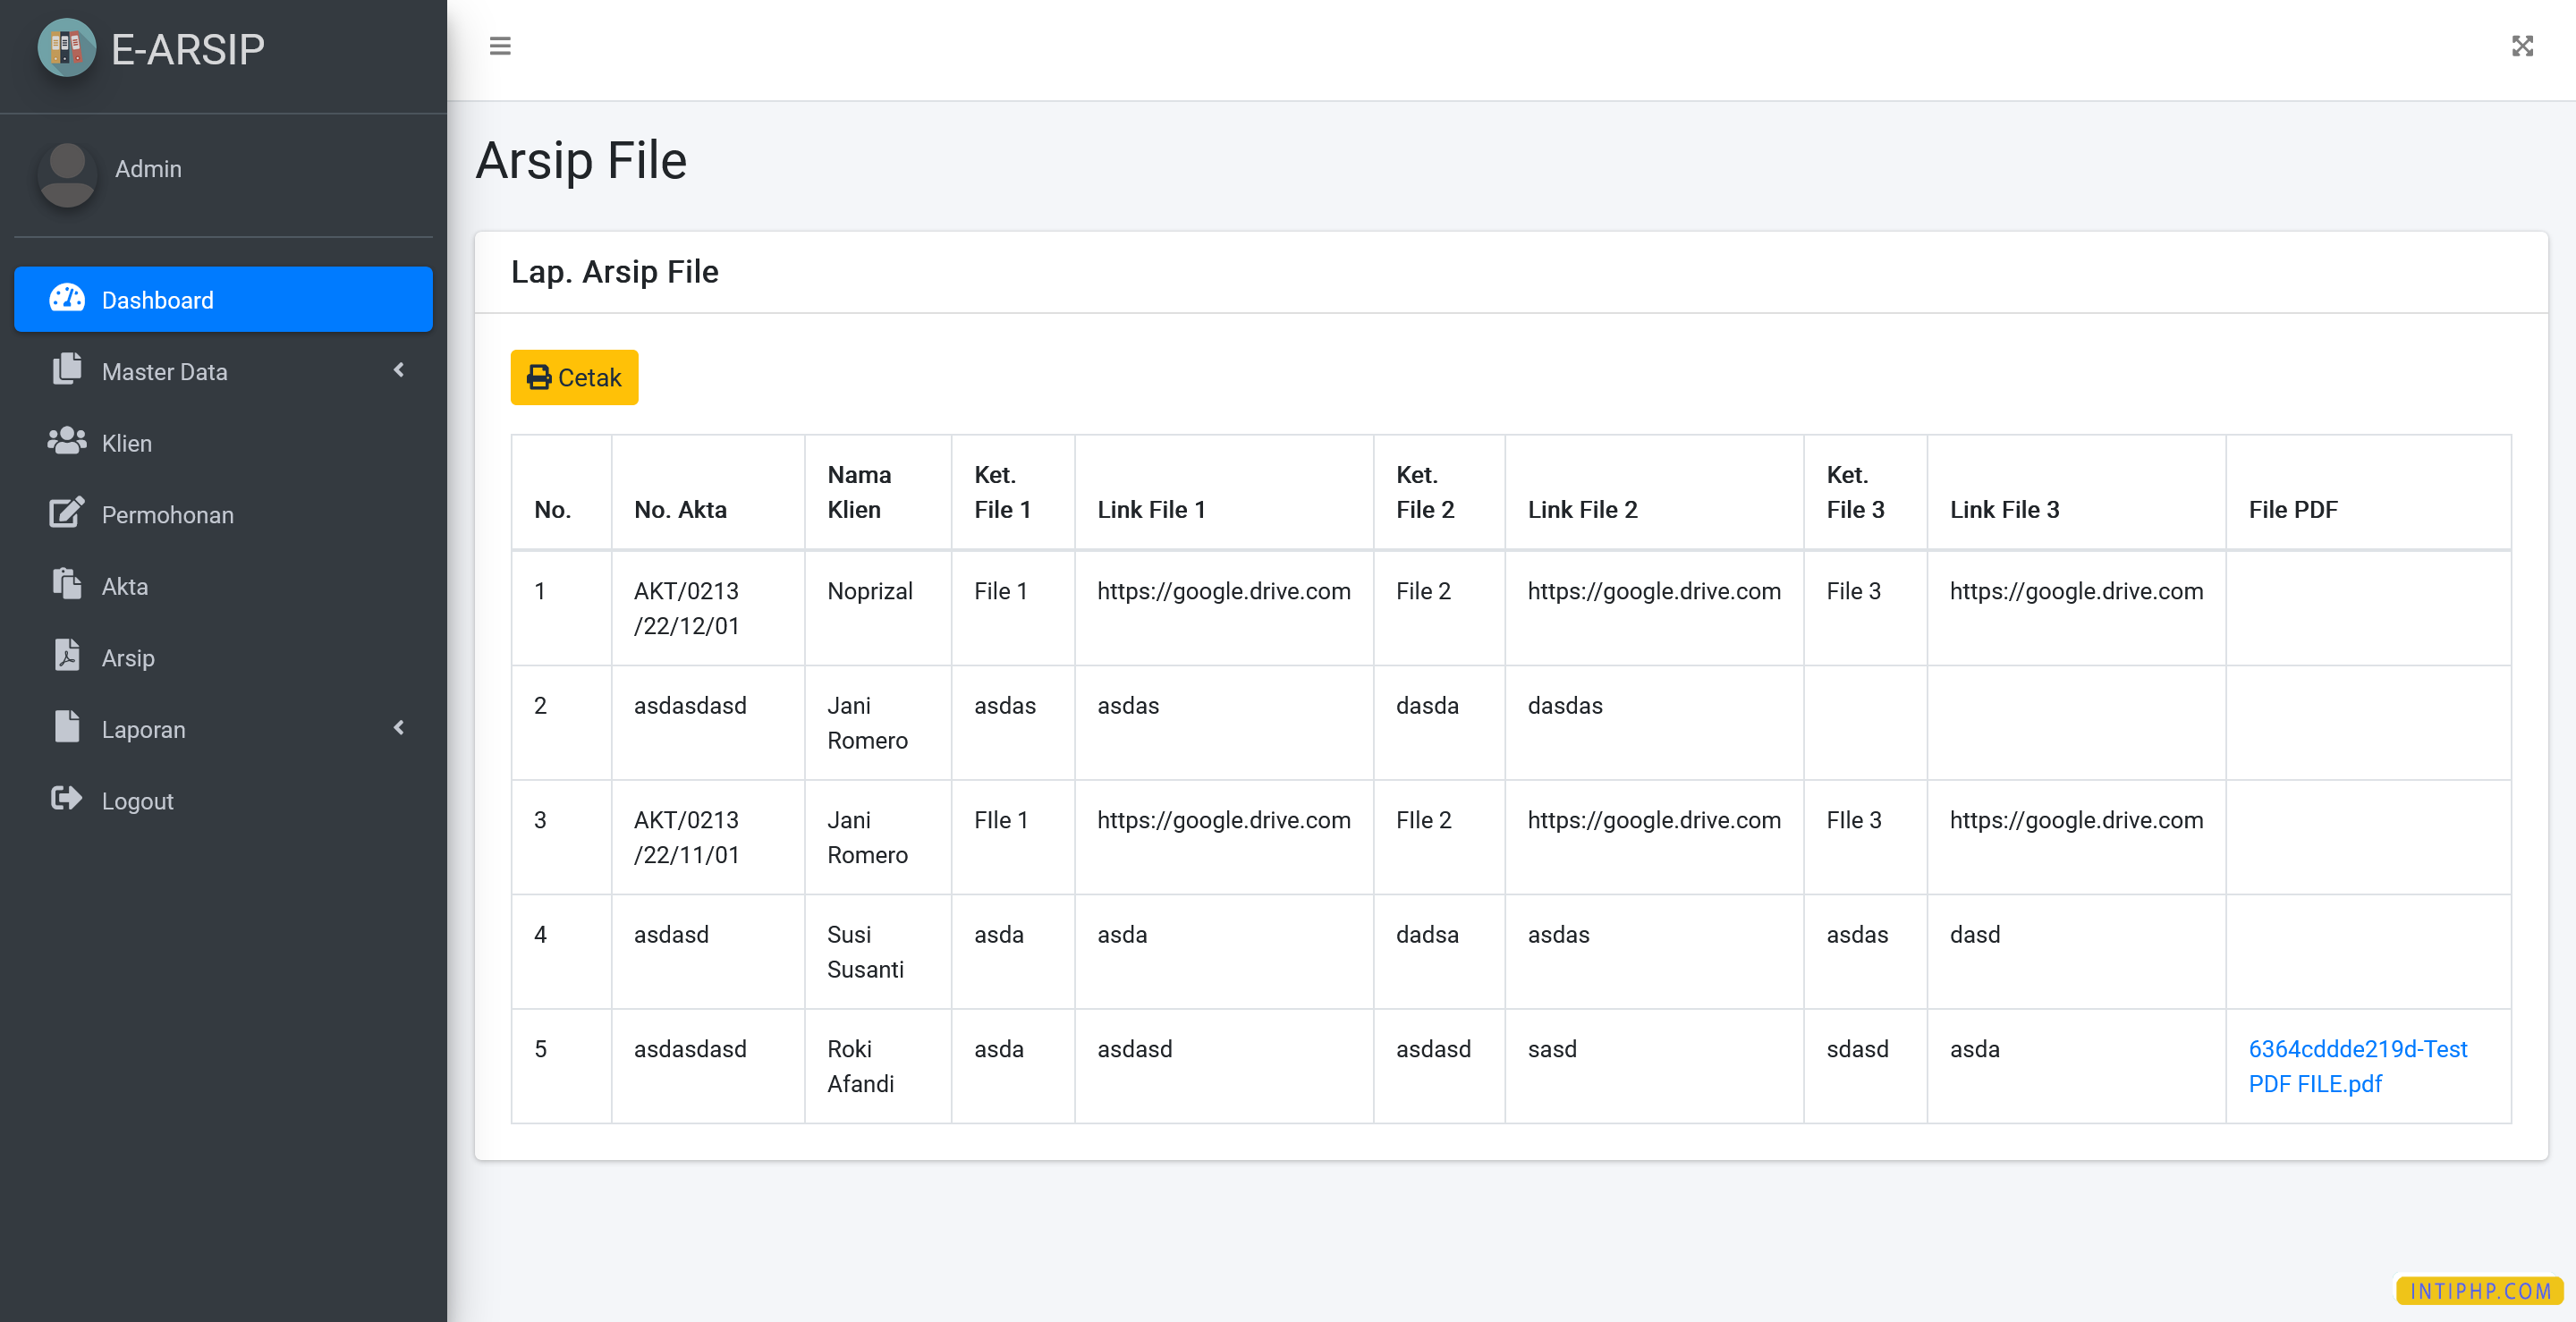Image resolution: width=2576 pixels, height=1322 pixels.
Task: Click the Klien users group icon
Action: [67, 441]
